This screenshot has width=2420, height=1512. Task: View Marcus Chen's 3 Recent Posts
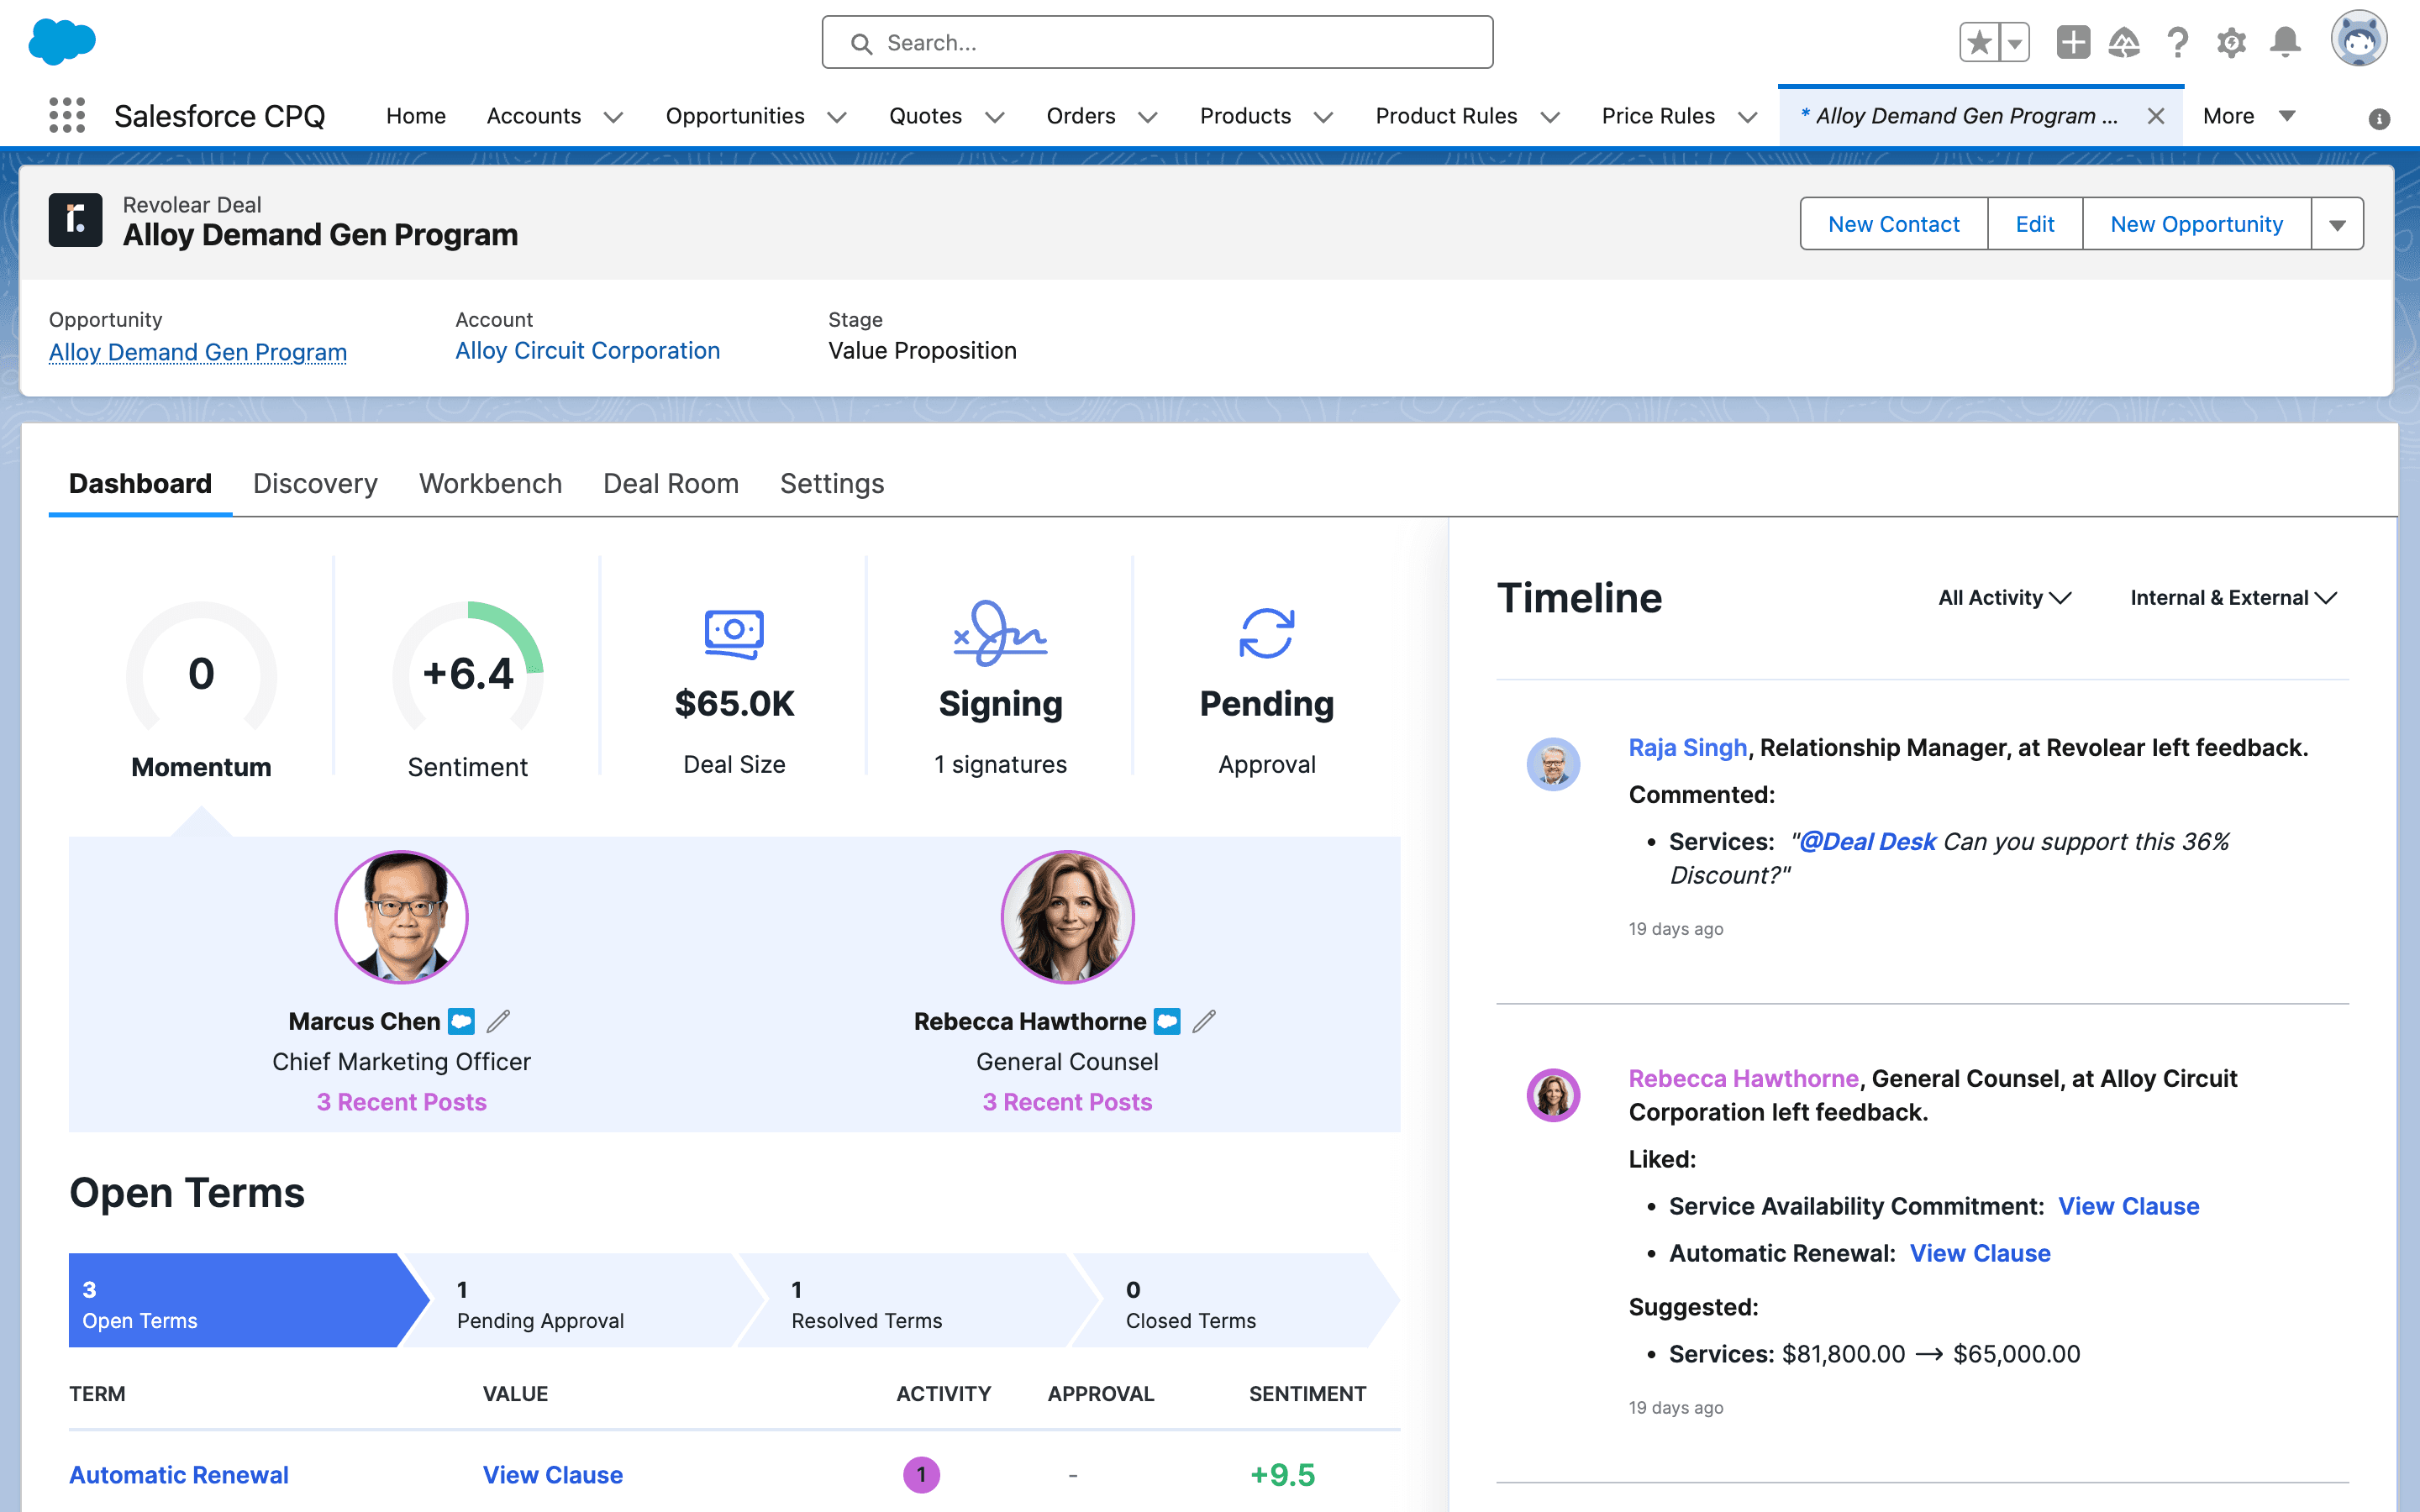pos(401,1102)
